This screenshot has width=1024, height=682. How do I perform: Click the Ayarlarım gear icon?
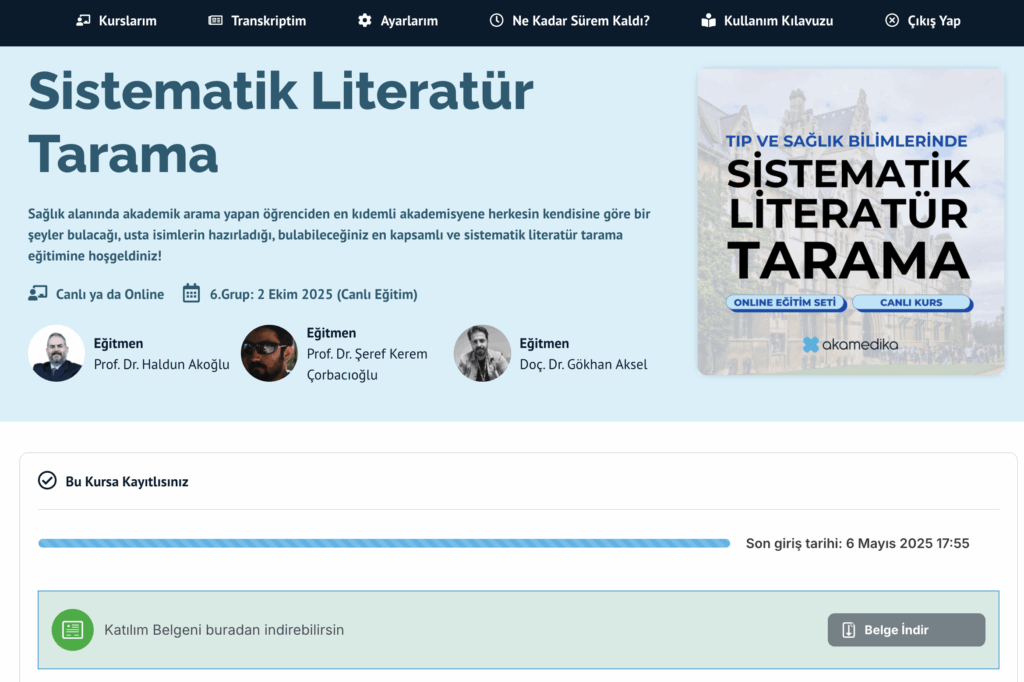pos(364,20)
